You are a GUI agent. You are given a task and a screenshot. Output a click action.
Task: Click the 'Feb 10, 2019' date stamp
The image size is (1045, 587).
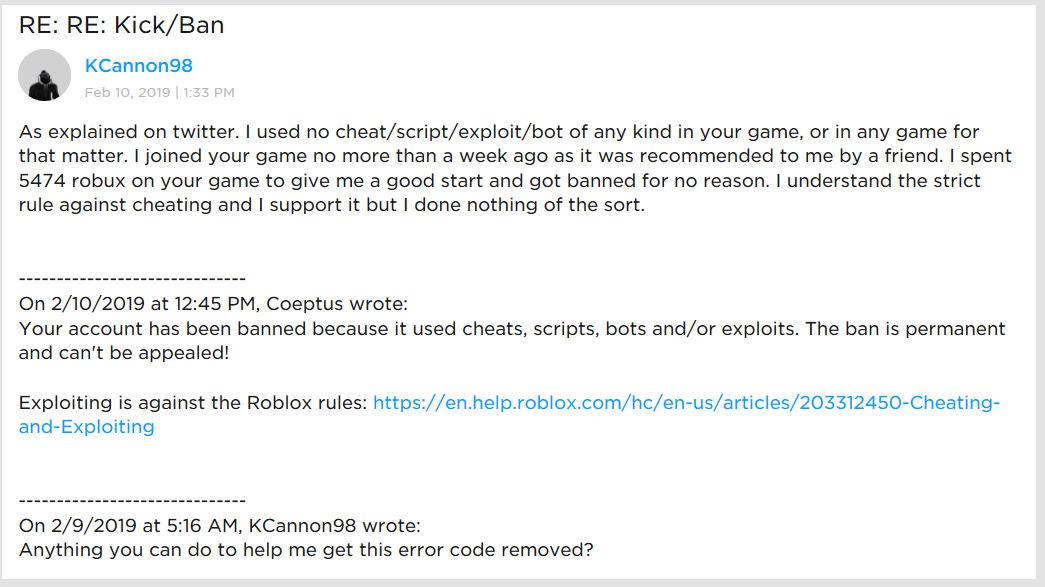pos(128,93)
